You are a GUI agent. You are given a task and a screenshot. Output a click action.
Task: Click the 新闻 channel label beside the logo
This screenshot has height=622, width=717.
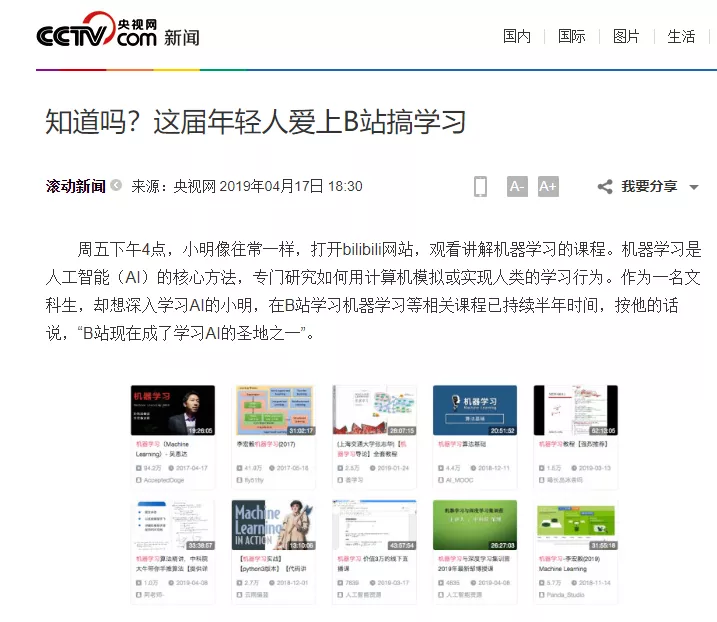coord(182,38)
